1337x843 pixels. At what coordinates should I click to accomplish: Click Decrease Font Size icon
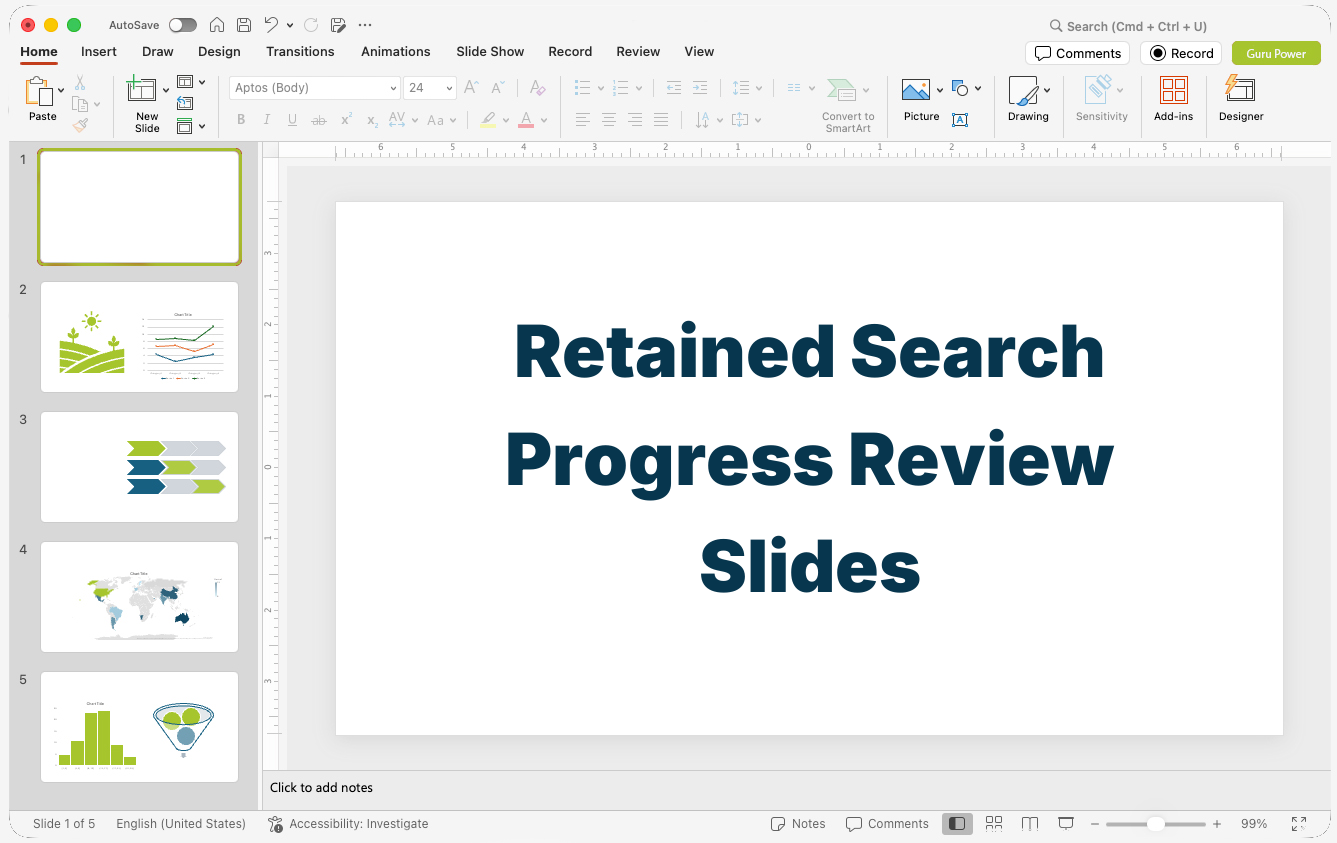click(498, 88)
